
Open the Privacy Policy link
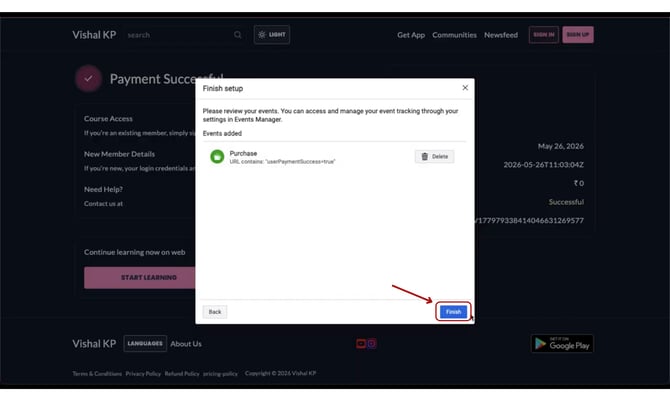(143, 373)
